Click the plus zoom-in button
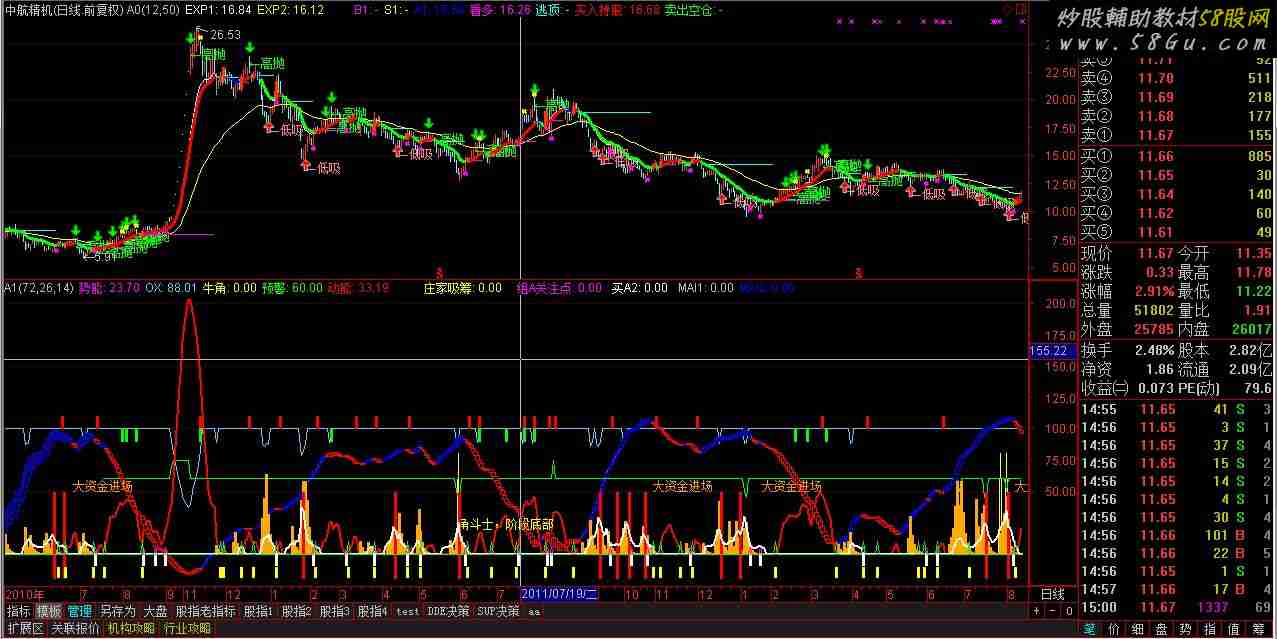The width and height of the screenshot is (1277, 639). point(1037,611)
